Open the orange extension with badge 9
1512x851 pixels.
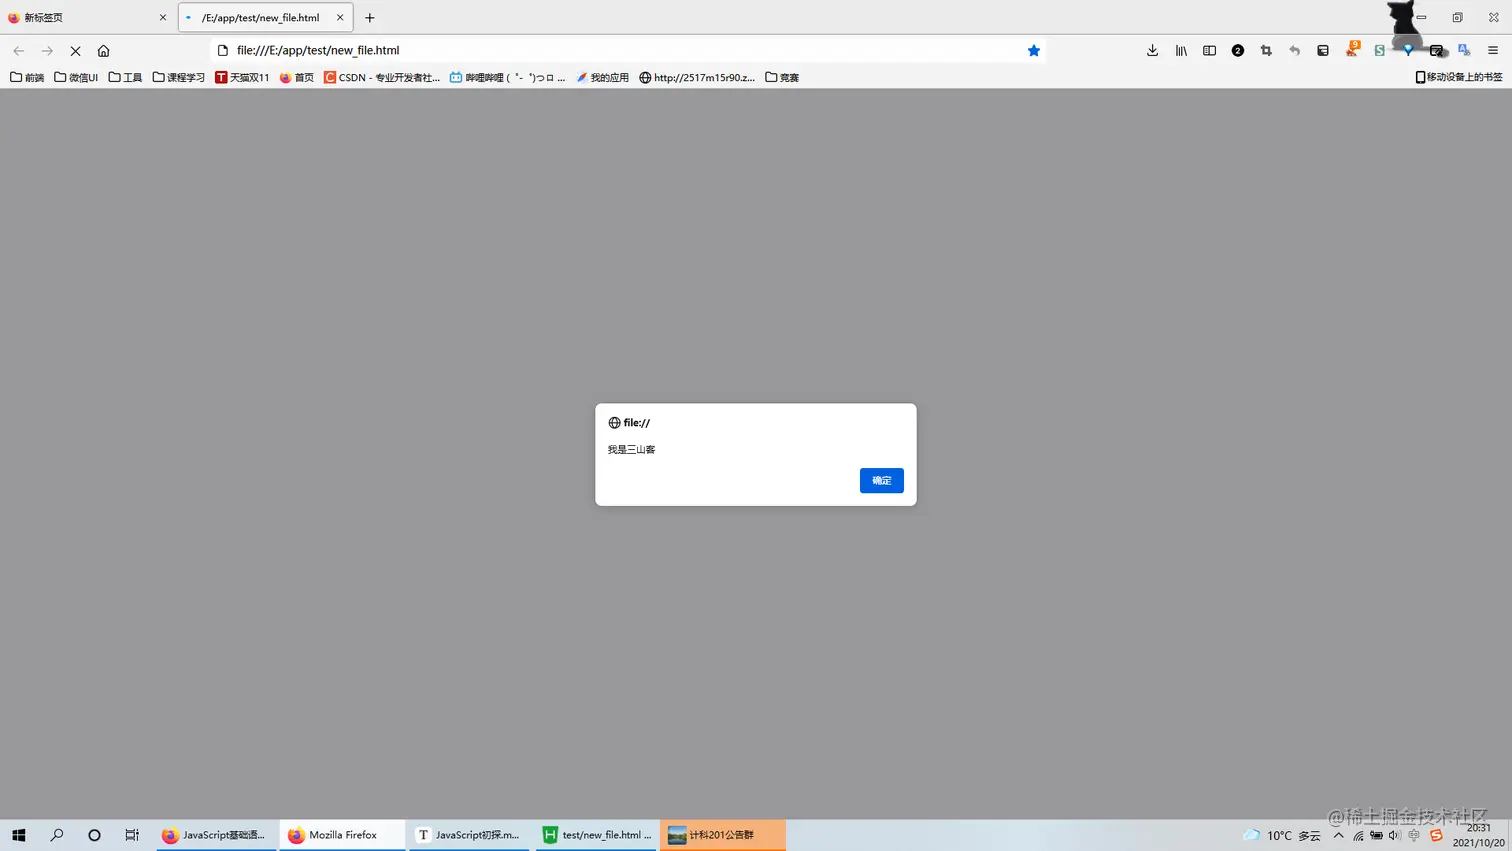[1352, 49]
